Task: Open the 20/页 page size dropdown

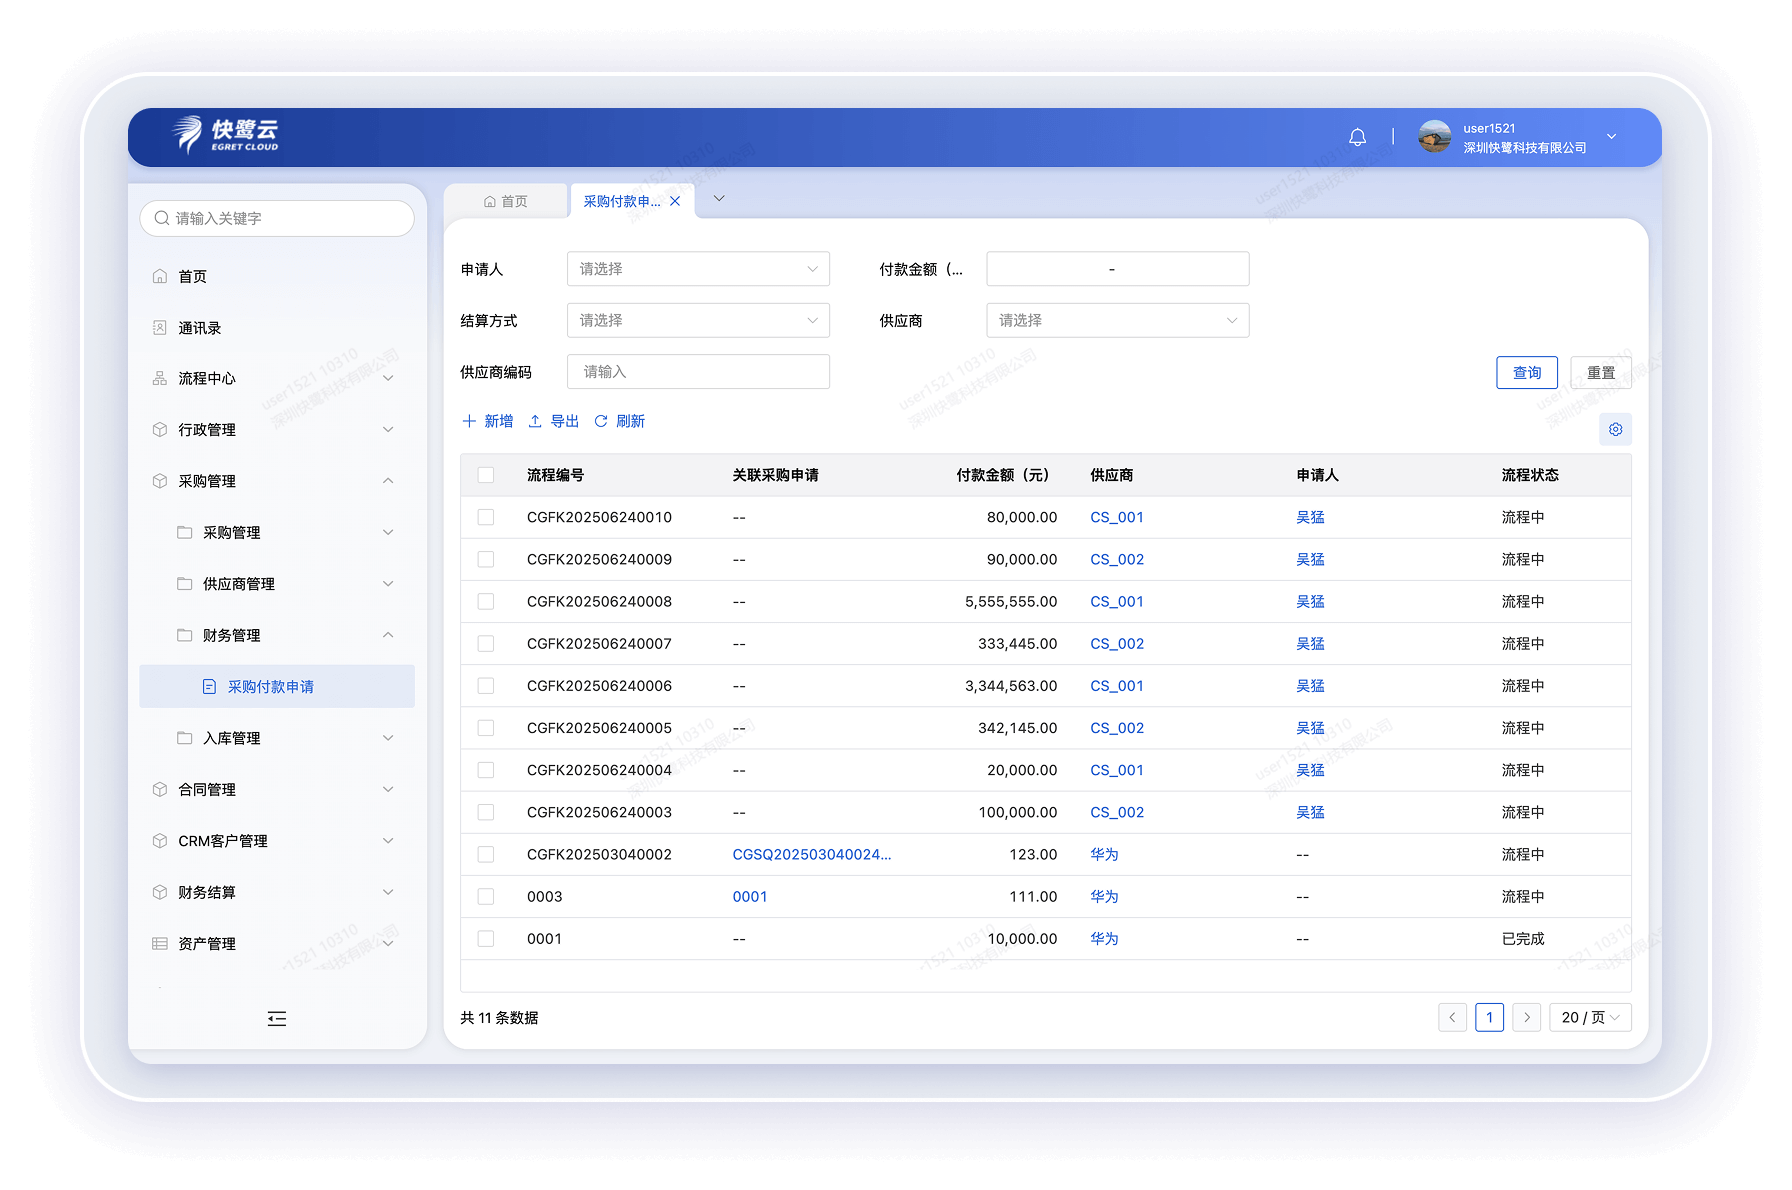Action: point(1590,1017)
